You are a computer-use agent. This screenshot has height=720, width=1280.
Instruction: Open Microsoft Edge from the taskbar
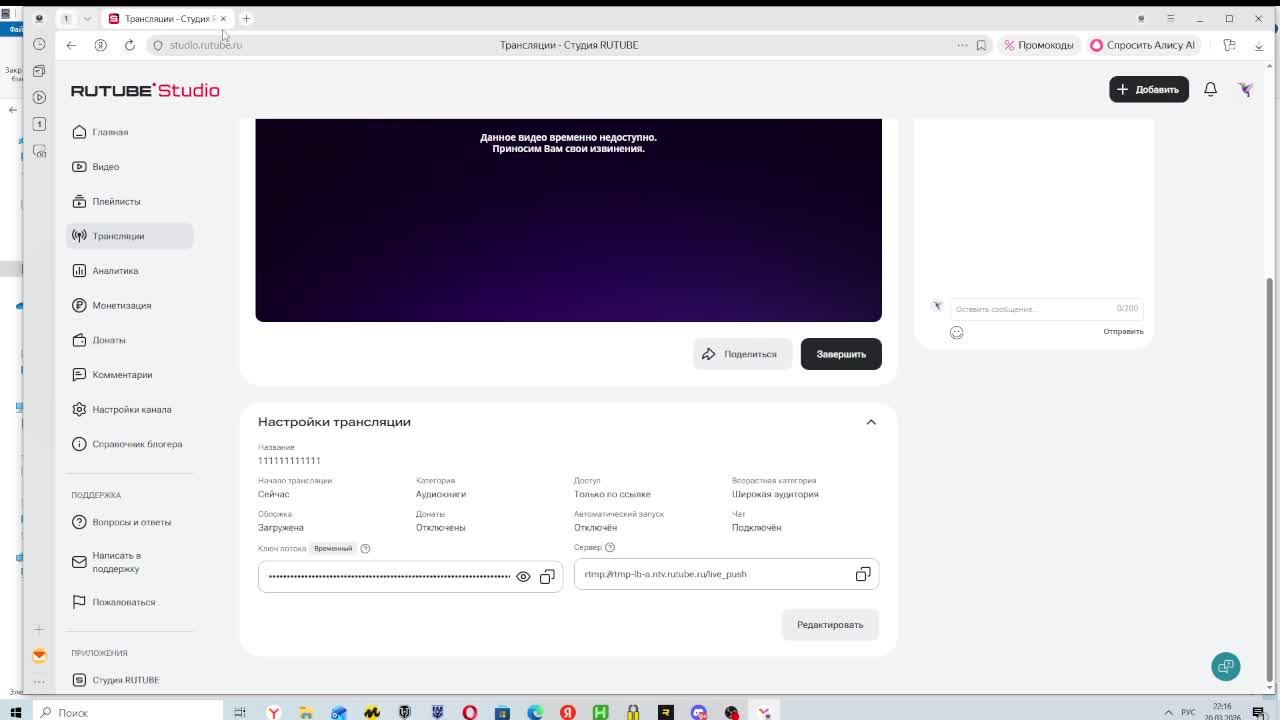coord(535,712)
